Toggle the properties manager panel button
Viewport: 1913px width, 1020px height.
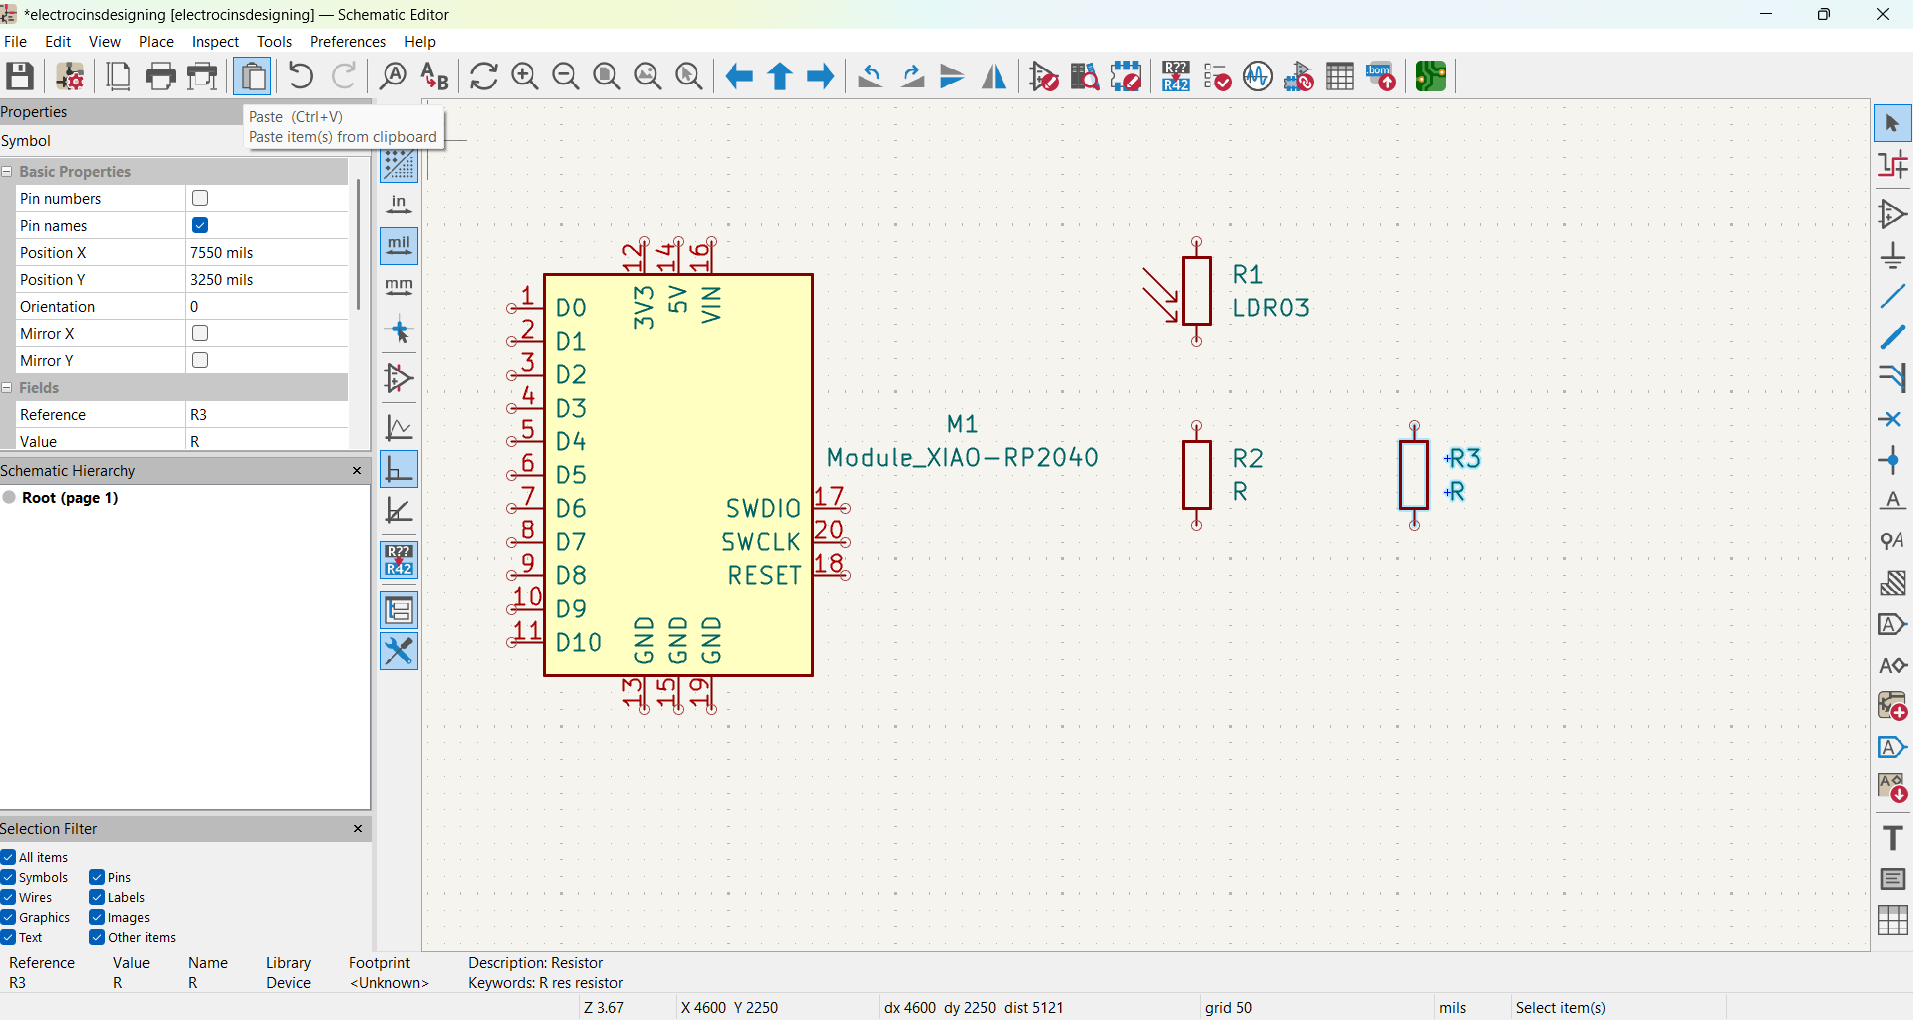[399, 610]
